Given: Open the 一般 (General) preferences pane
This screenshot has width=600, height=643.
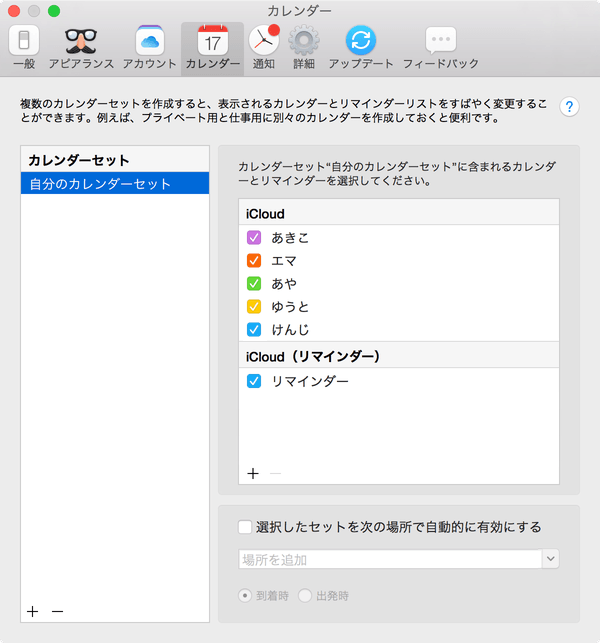Looking at the screenshot, I should pyautogui.click(x=24, y=47).
